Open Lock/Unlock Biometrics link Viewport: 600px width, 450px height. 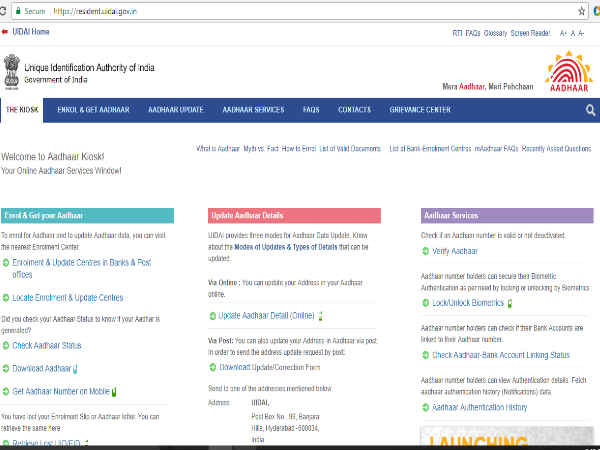click(468, 303)
